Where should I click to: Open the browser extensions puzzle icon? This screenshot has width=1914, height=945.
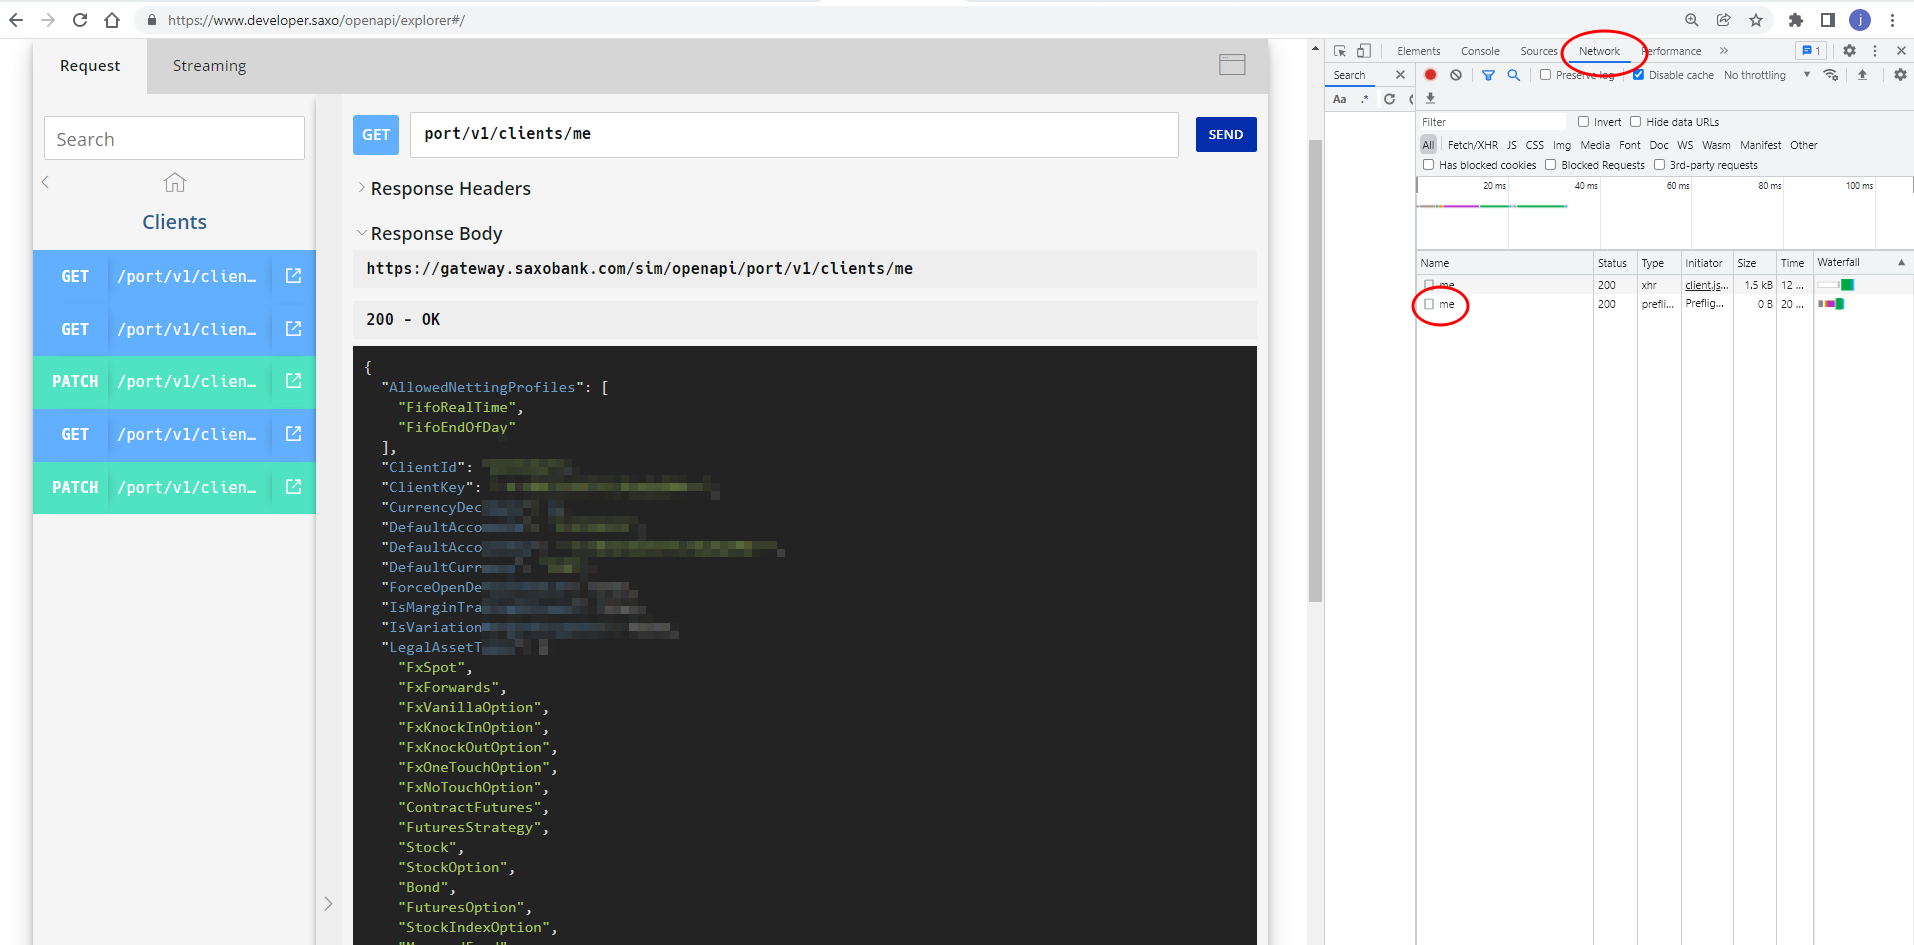[1796, 20]
